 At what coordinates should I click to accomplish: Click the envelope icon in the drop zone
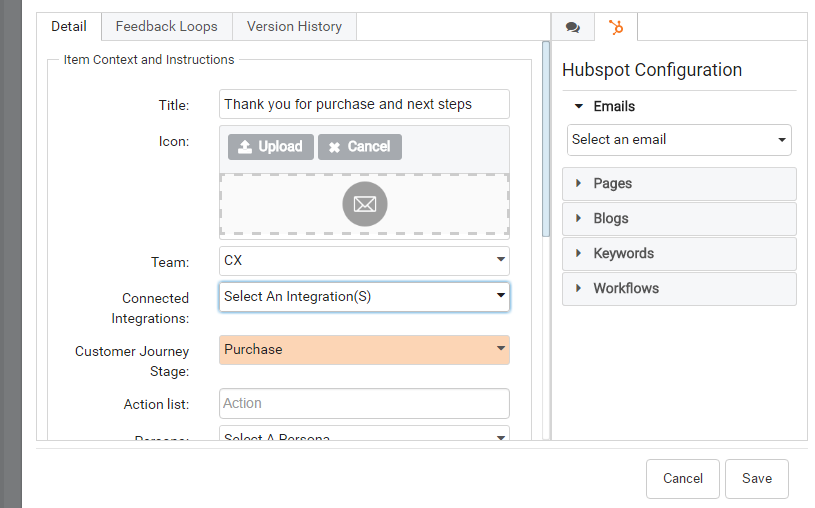tap(364, 204)
